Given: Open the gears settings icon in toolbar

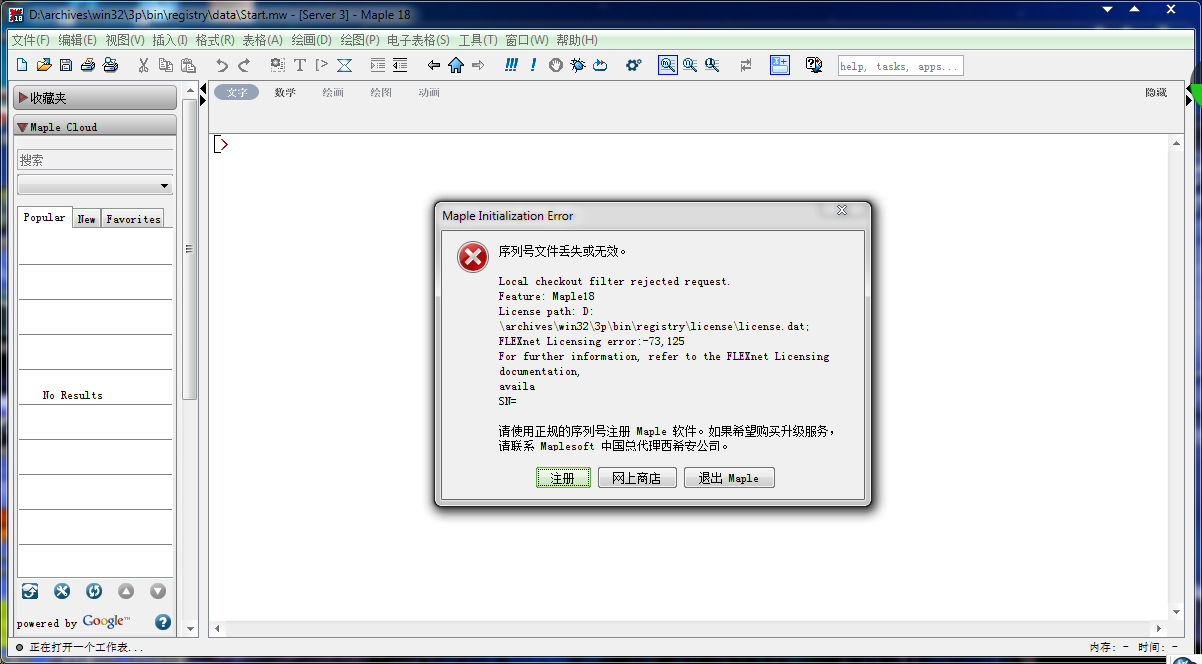Looking at the screenshot, I should [x=633, y=66].
